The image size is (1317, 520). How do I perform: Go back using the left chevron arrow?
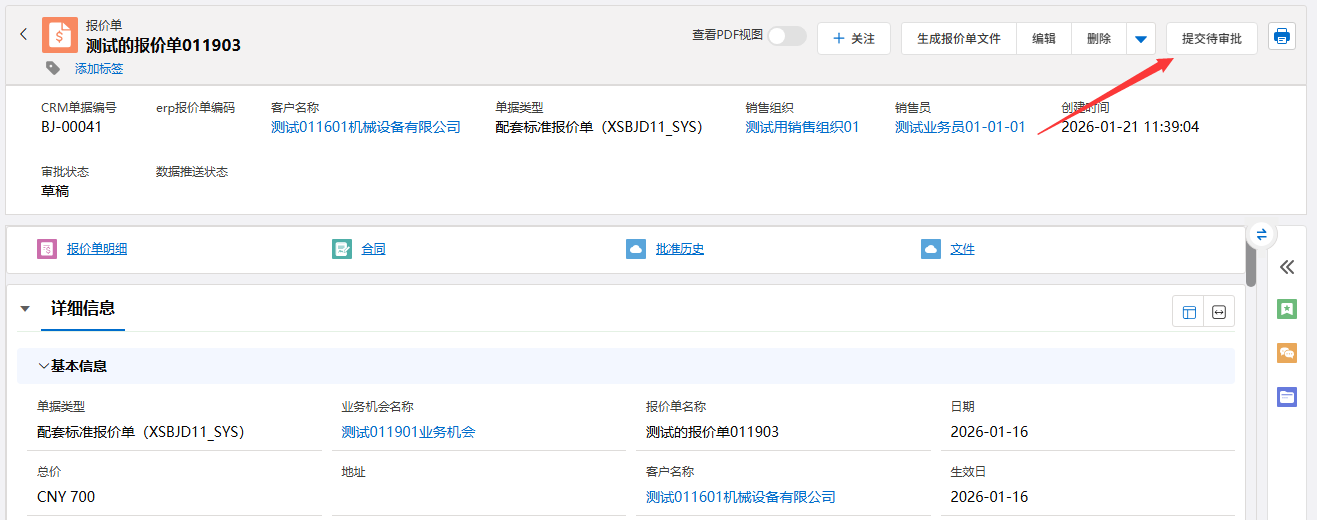24,35
